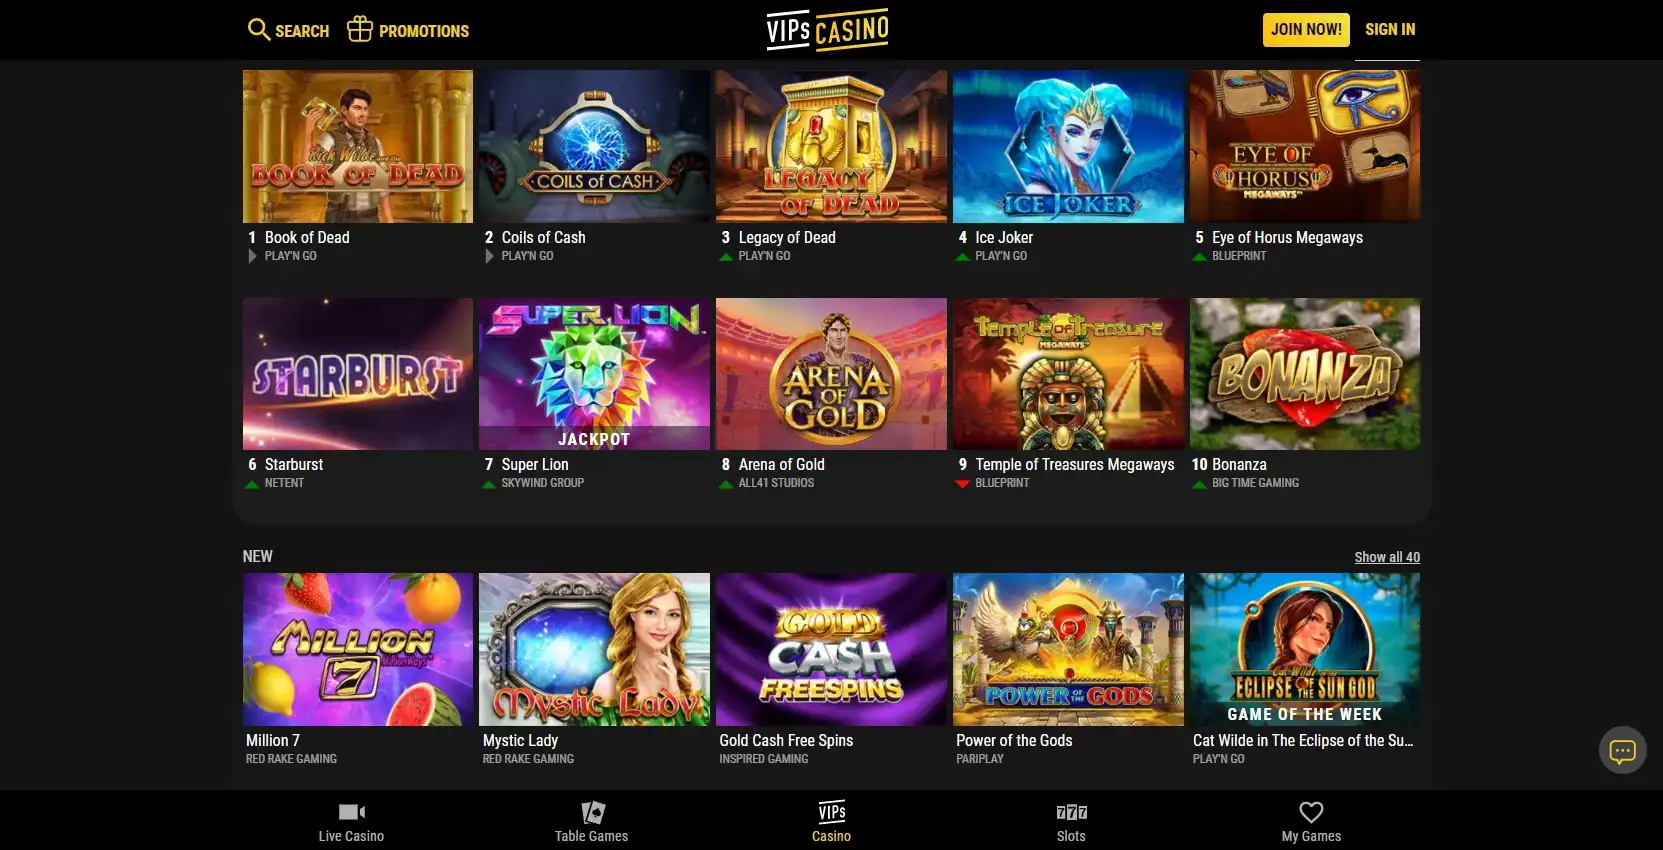Click the Join Now button
This screenshot has height=850, width=1663.
(1306, 29)
